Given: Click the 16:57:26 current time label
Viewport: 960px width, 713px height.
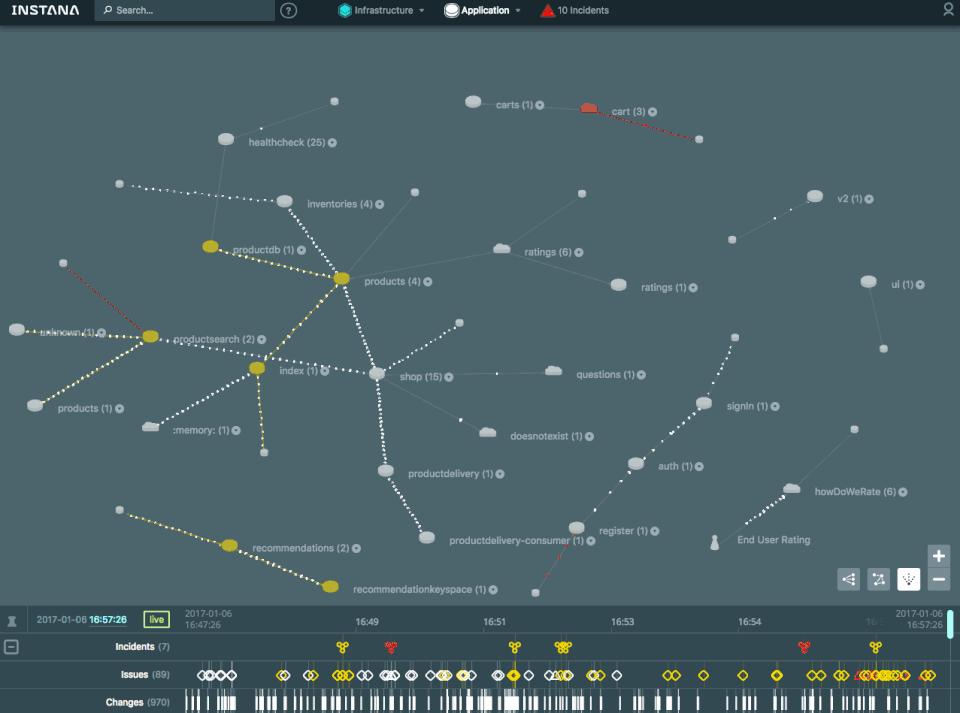Looking at the screenshot, I should [108, 619].
